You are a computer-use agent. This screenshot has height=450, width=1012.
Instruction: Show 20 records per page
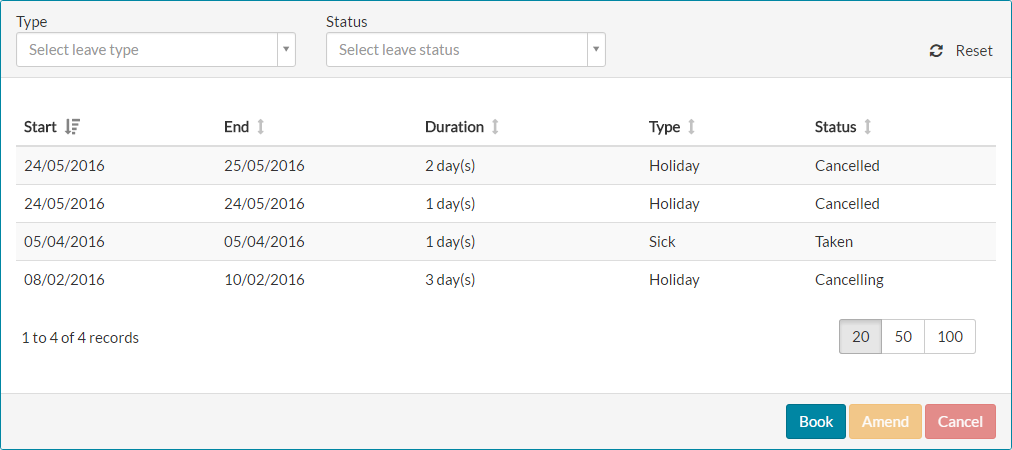click(860, 337)
